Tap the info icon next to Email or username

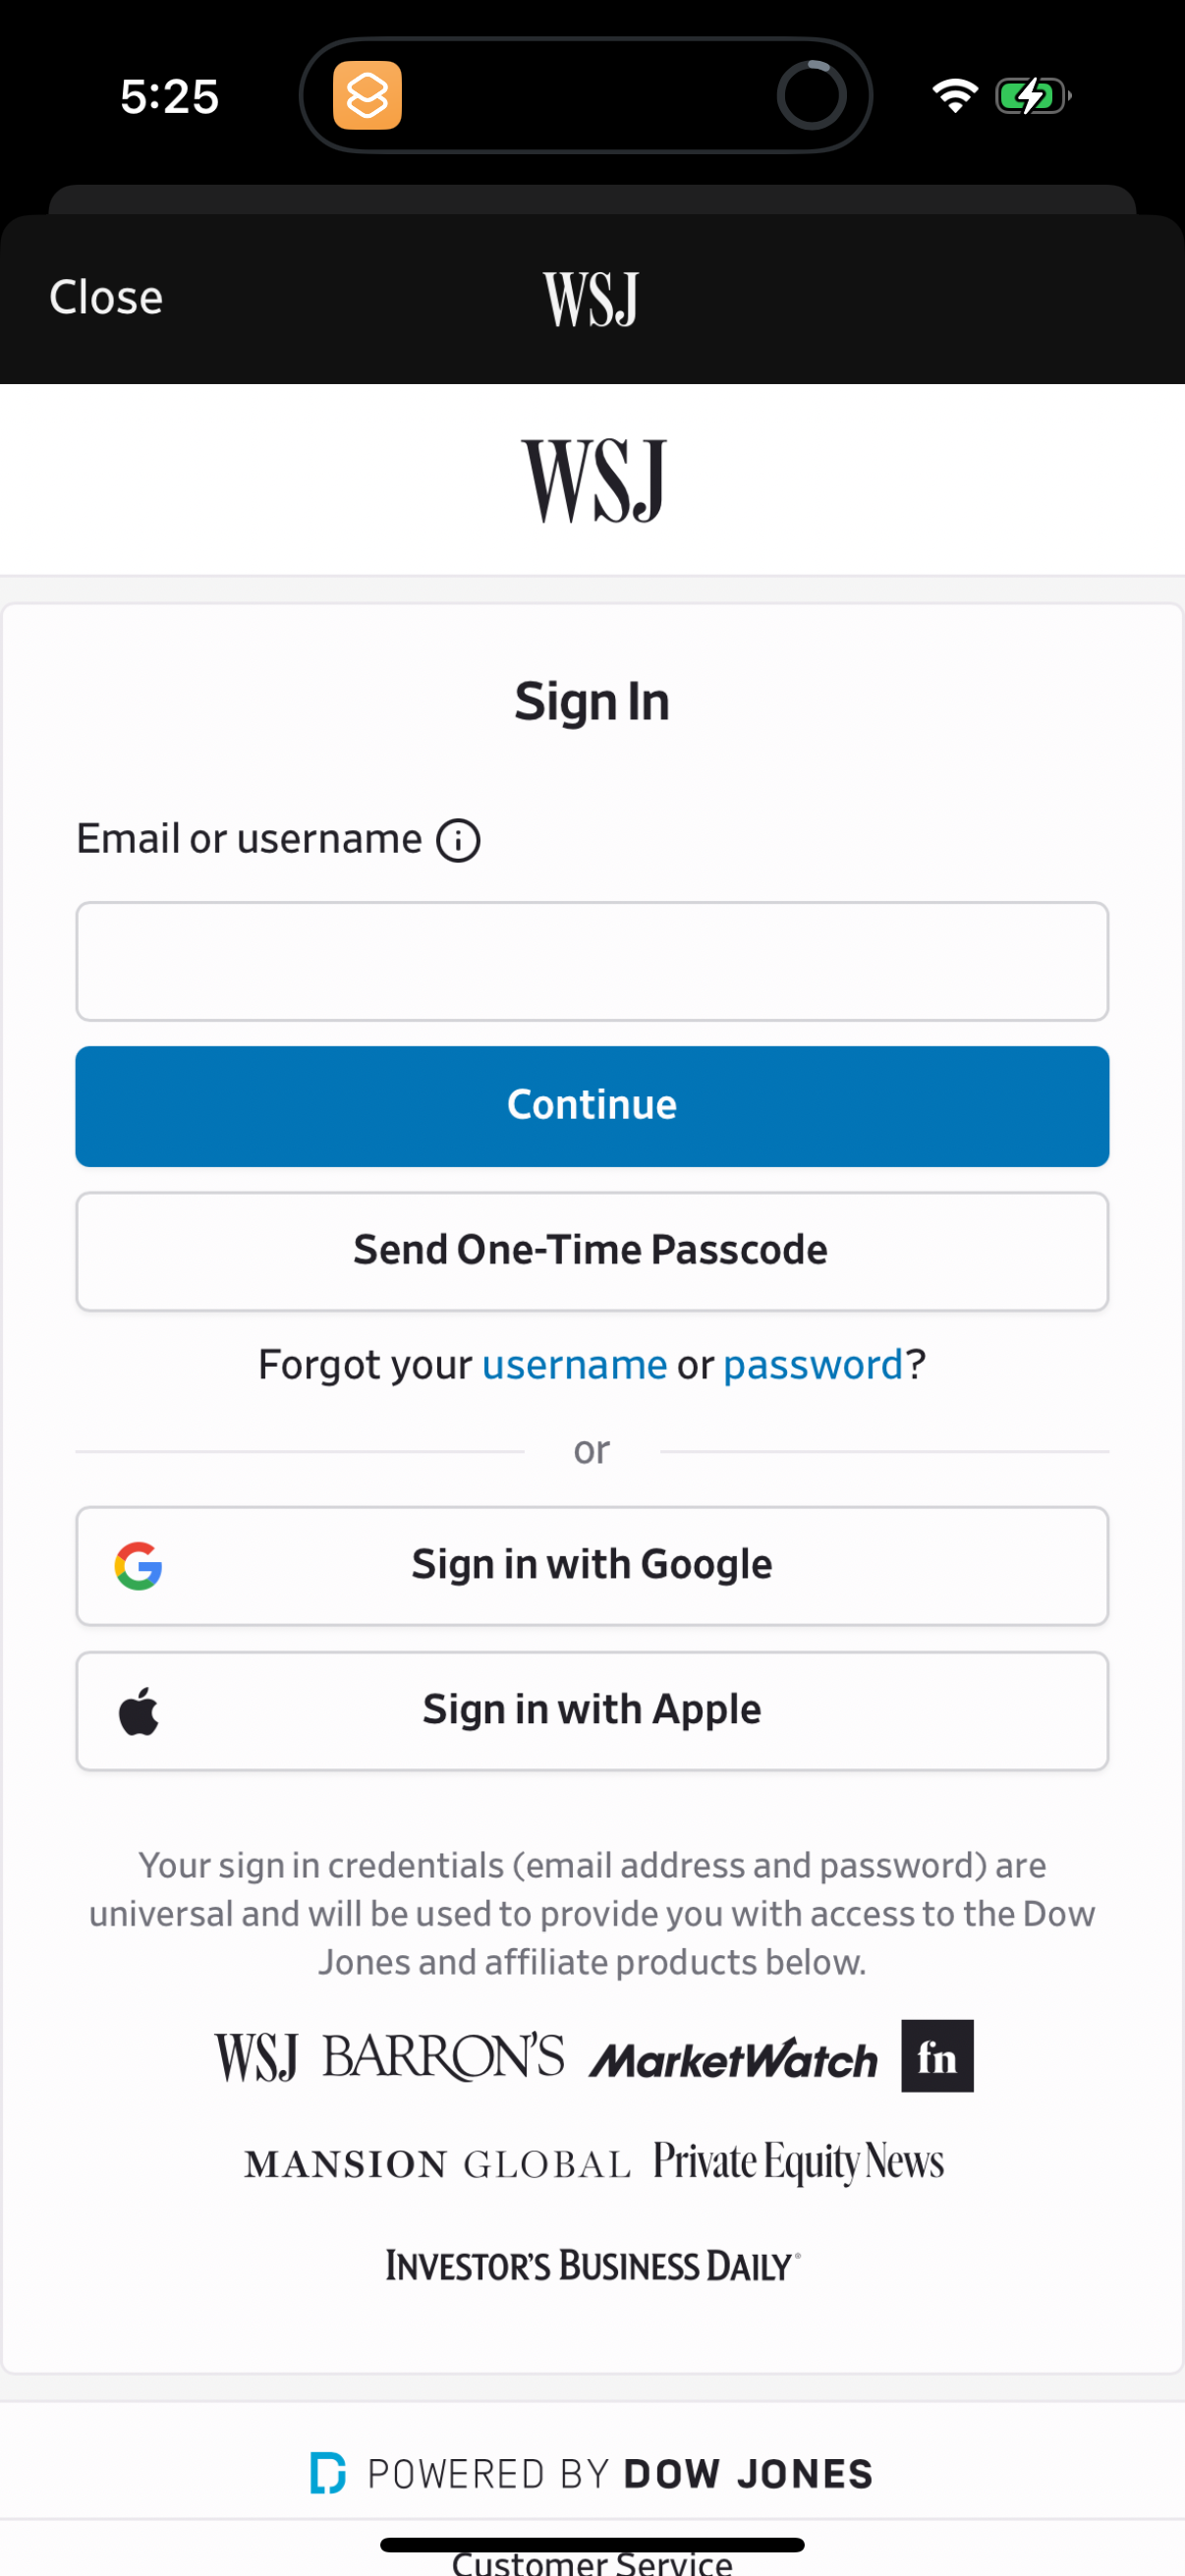458,840
